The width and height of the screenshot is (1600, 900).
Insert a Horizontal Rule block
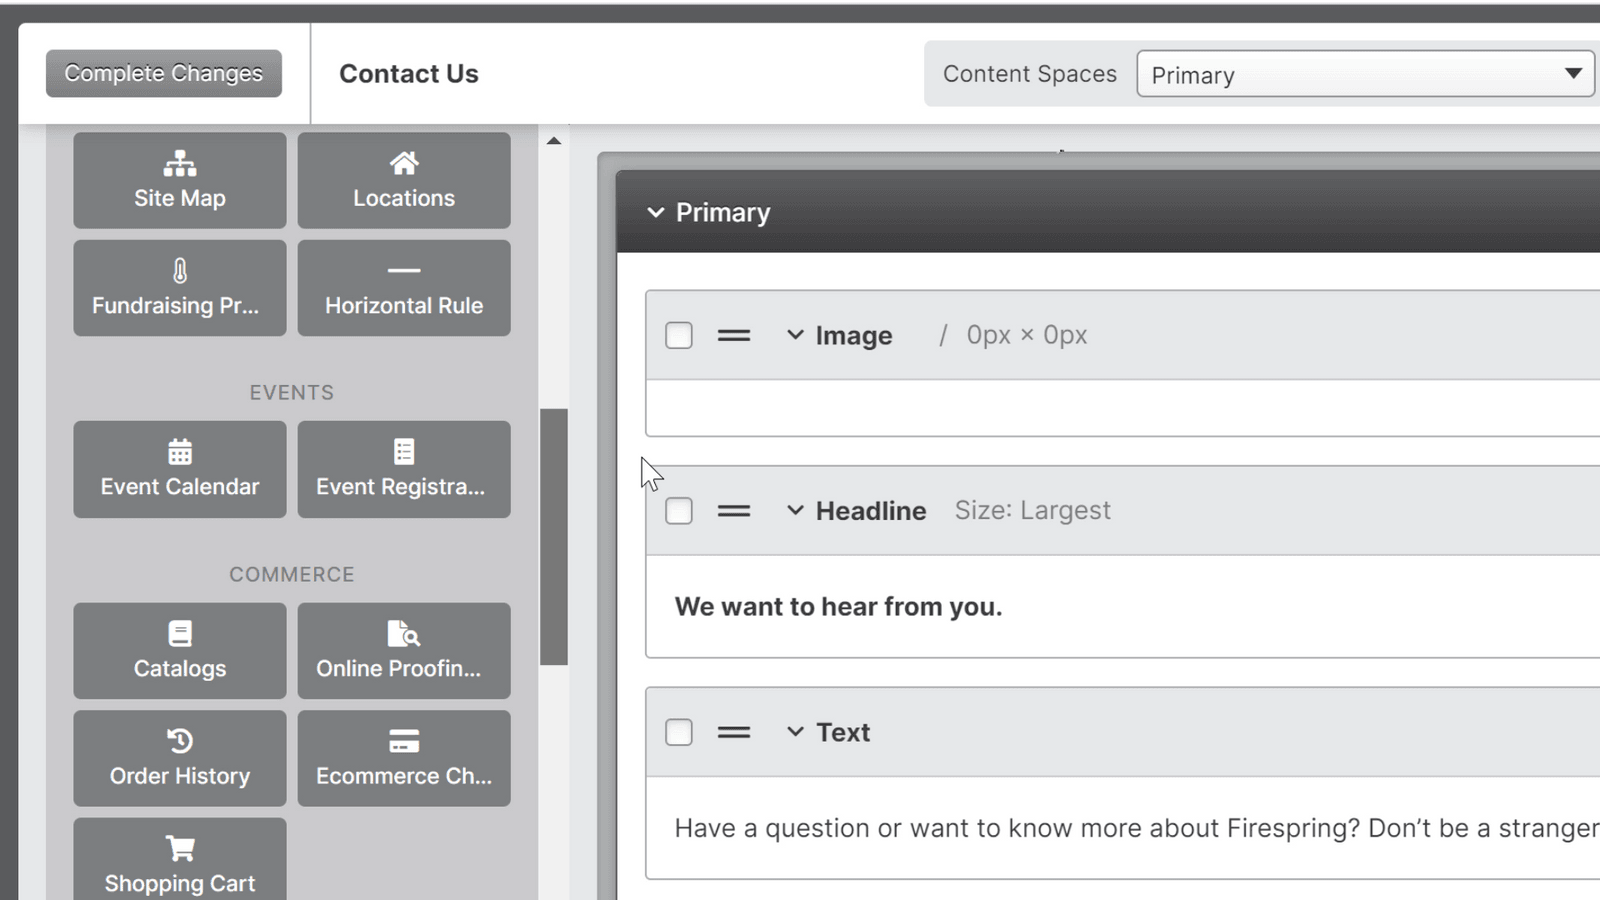click(404, 288)
